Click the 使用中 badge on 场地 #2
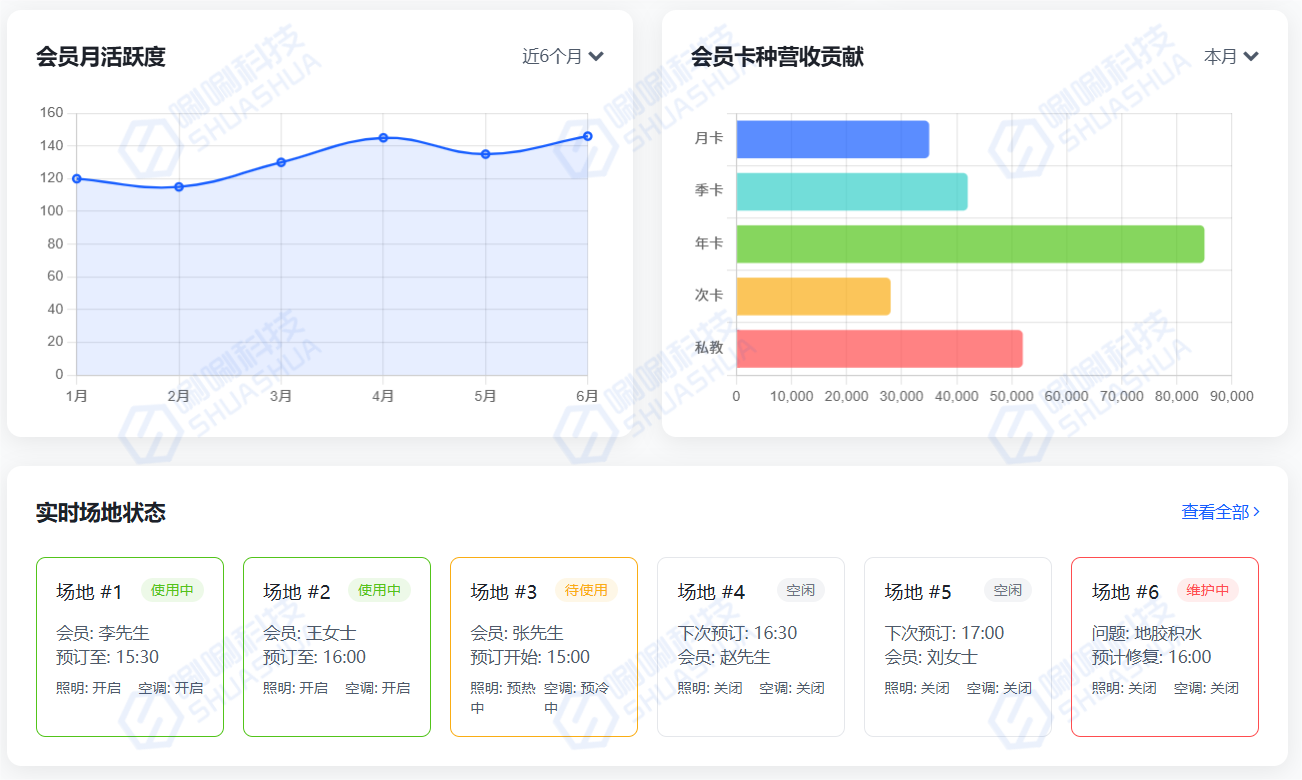The image size is (1302, 780). (379, 590)
